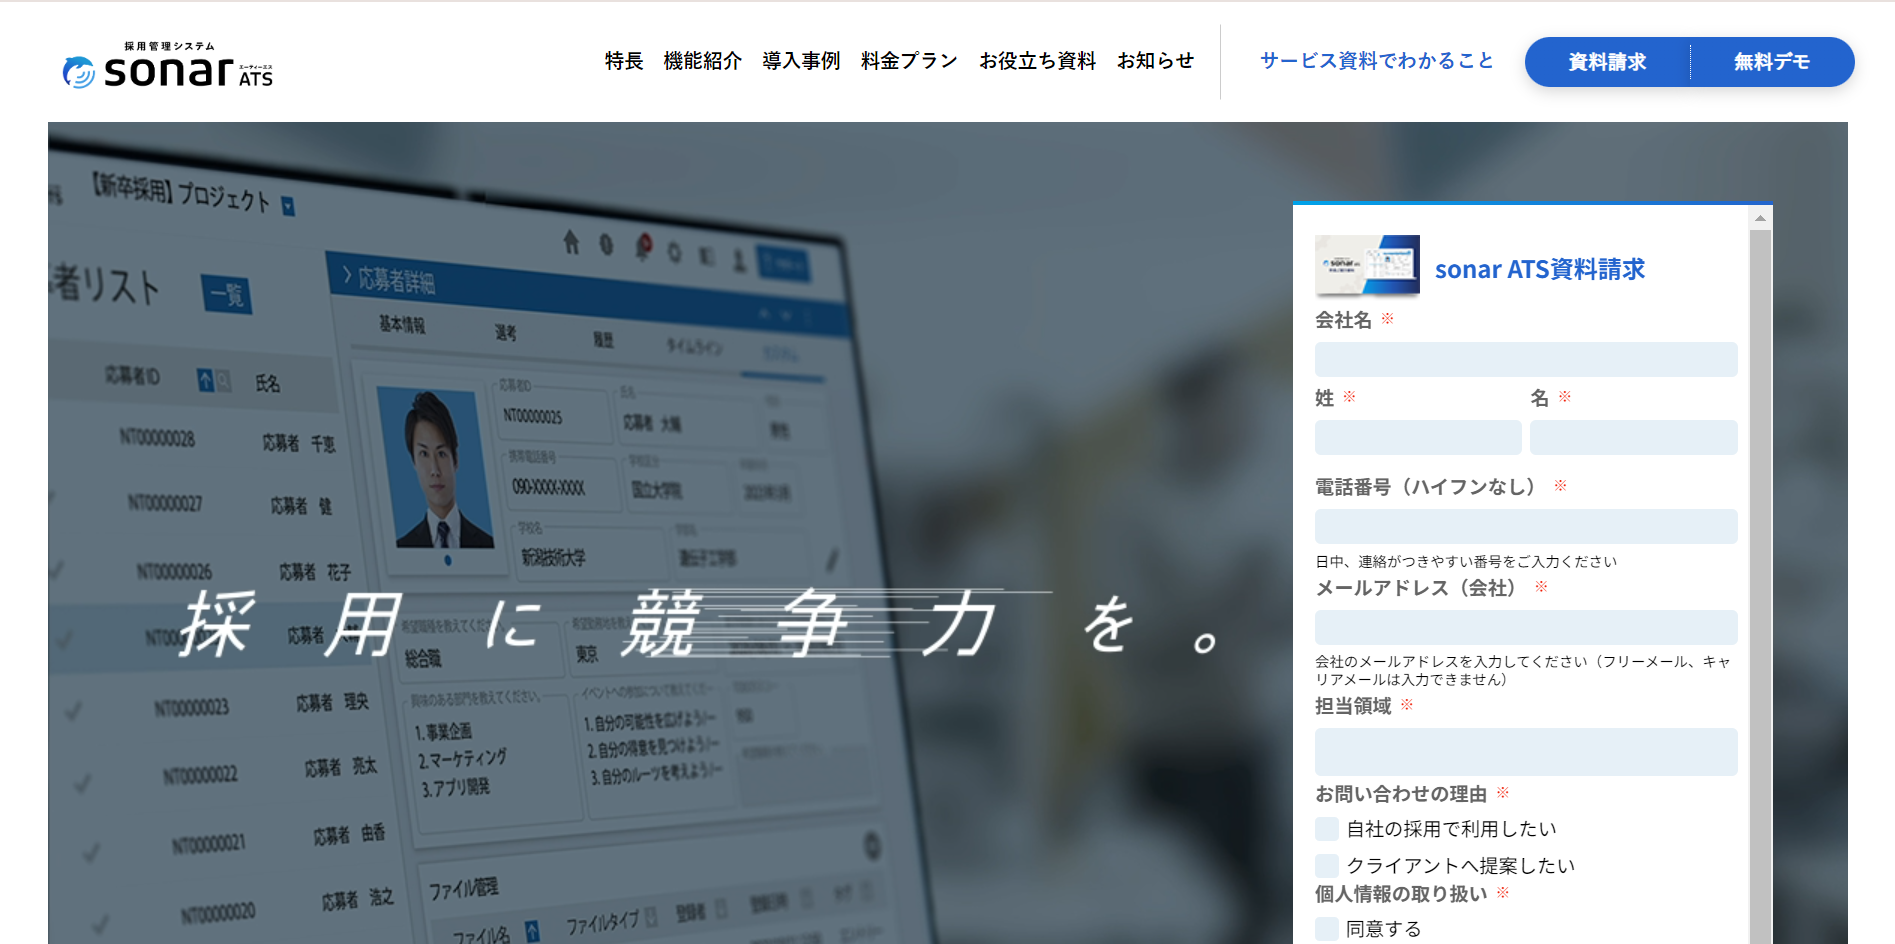Click the サービス資料でわかること link

coord(1376,61)
